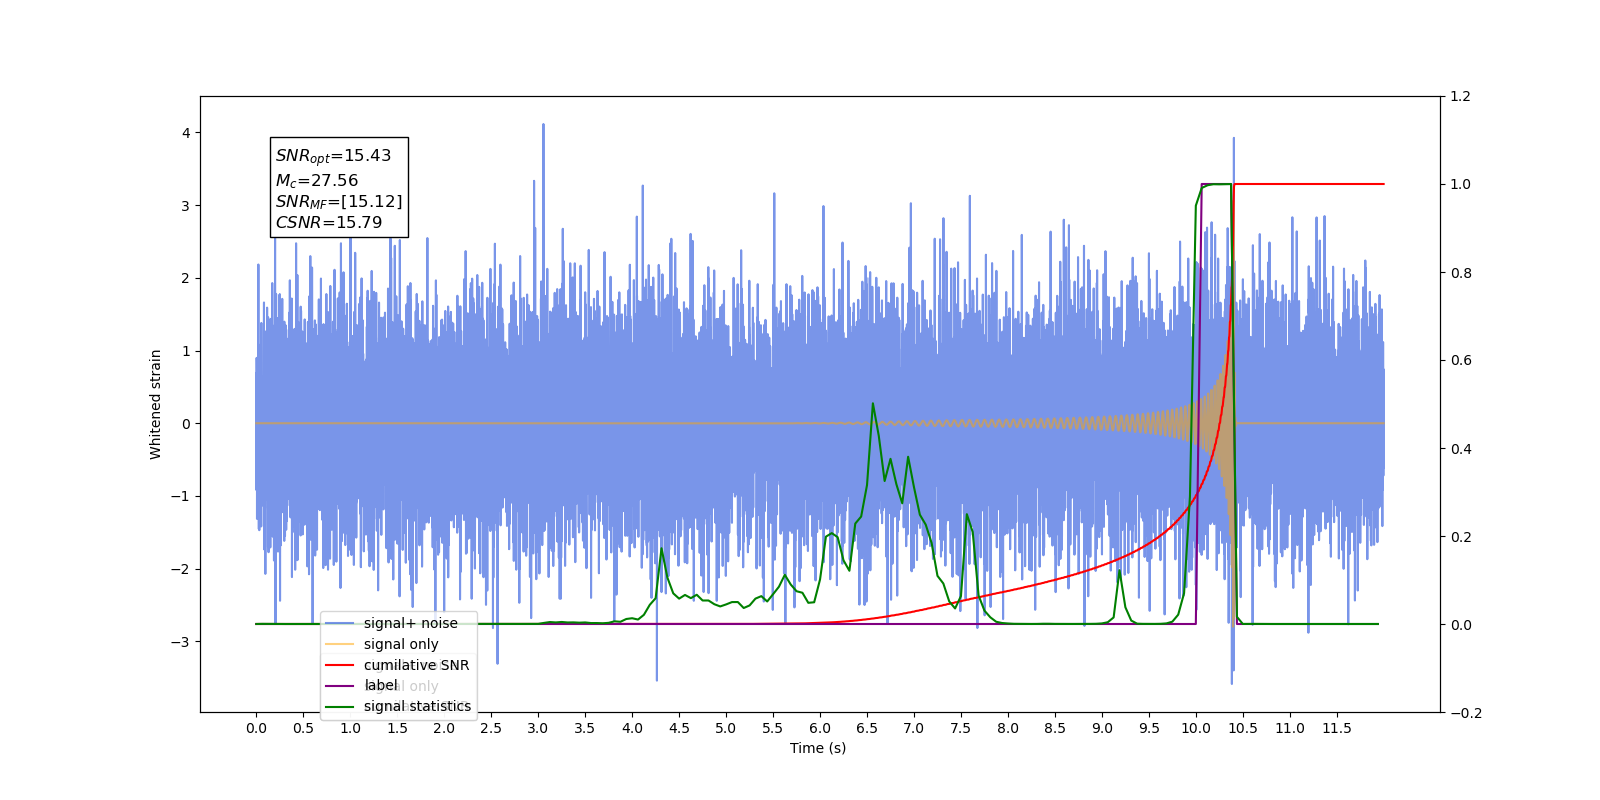Screen dimensions: 1600x800
Task: Click the green legend line swatch for signal statistics
Action: click(340, 706)
